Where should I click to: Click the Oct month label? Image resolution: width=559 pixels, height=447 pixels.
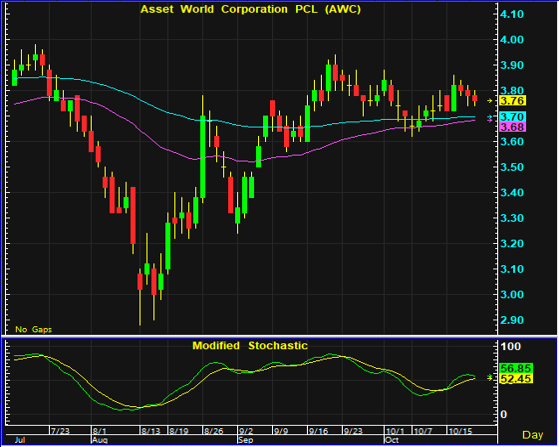391,440
